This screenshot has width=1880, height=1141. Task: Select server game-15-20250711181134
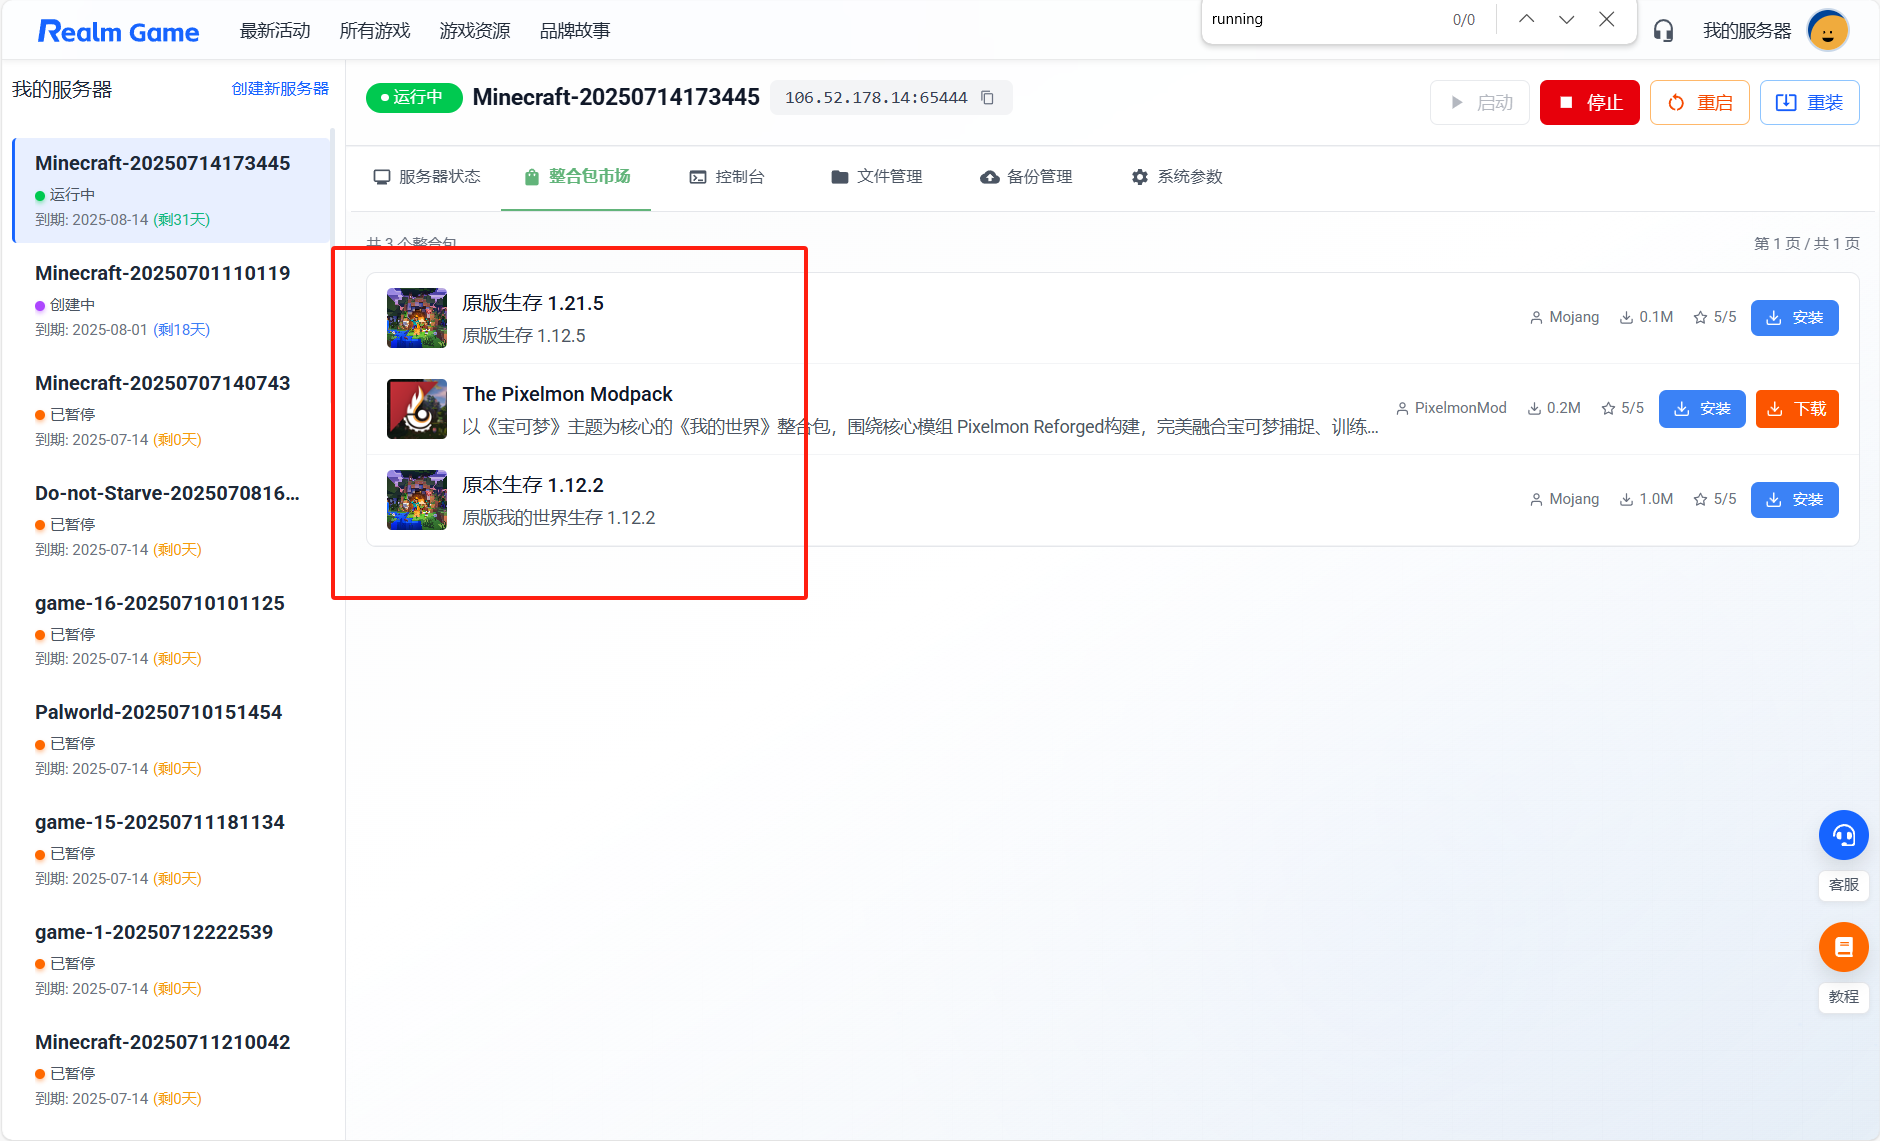pyautogui.click(x=172, y=849)
